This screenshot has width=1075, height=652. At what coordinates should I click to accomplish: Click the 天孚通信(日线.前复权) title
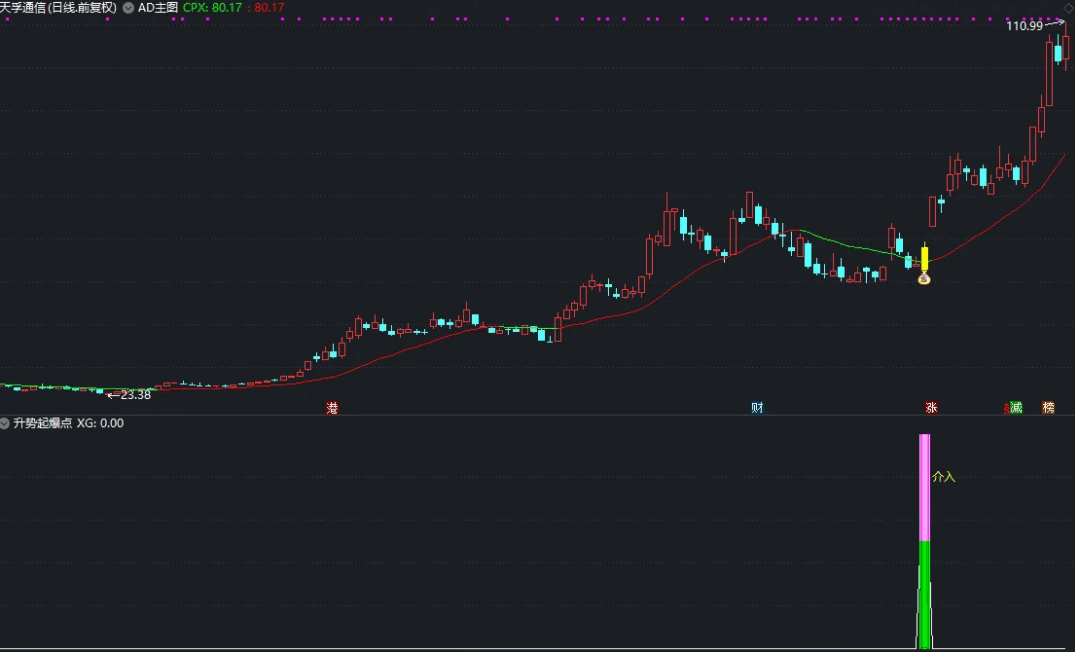click(59, 8)
